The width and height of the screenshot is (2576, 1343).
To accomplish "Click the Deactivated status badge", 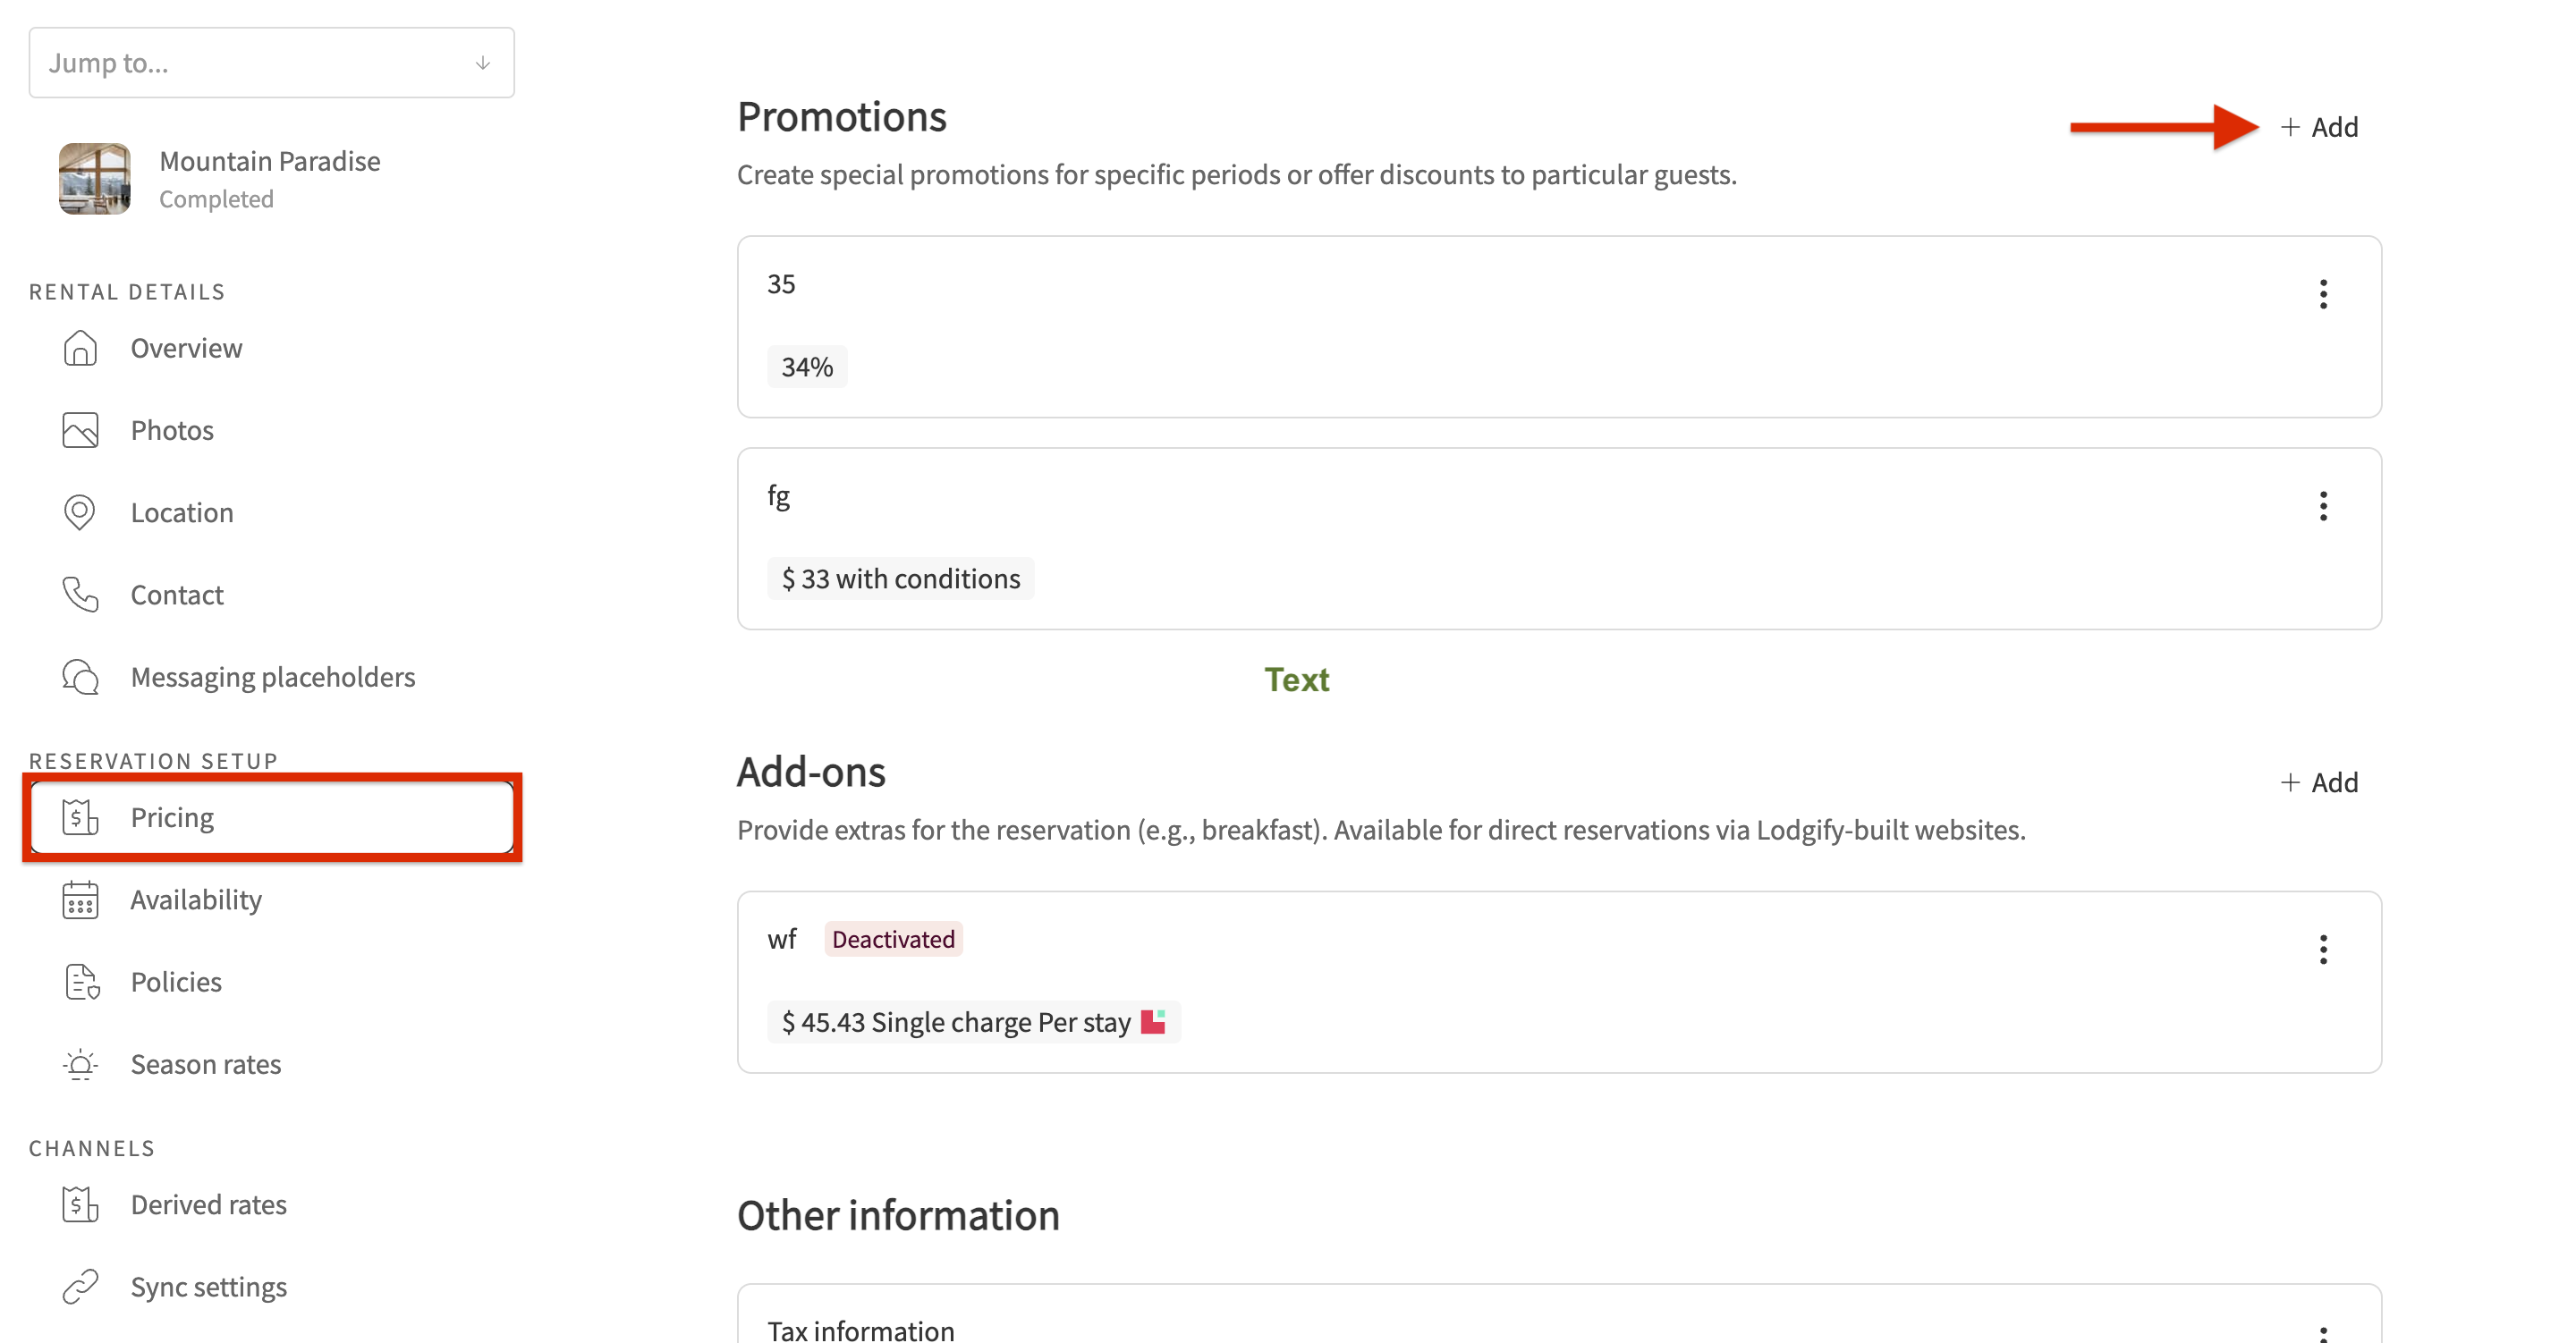I will (x=893, y=939).
